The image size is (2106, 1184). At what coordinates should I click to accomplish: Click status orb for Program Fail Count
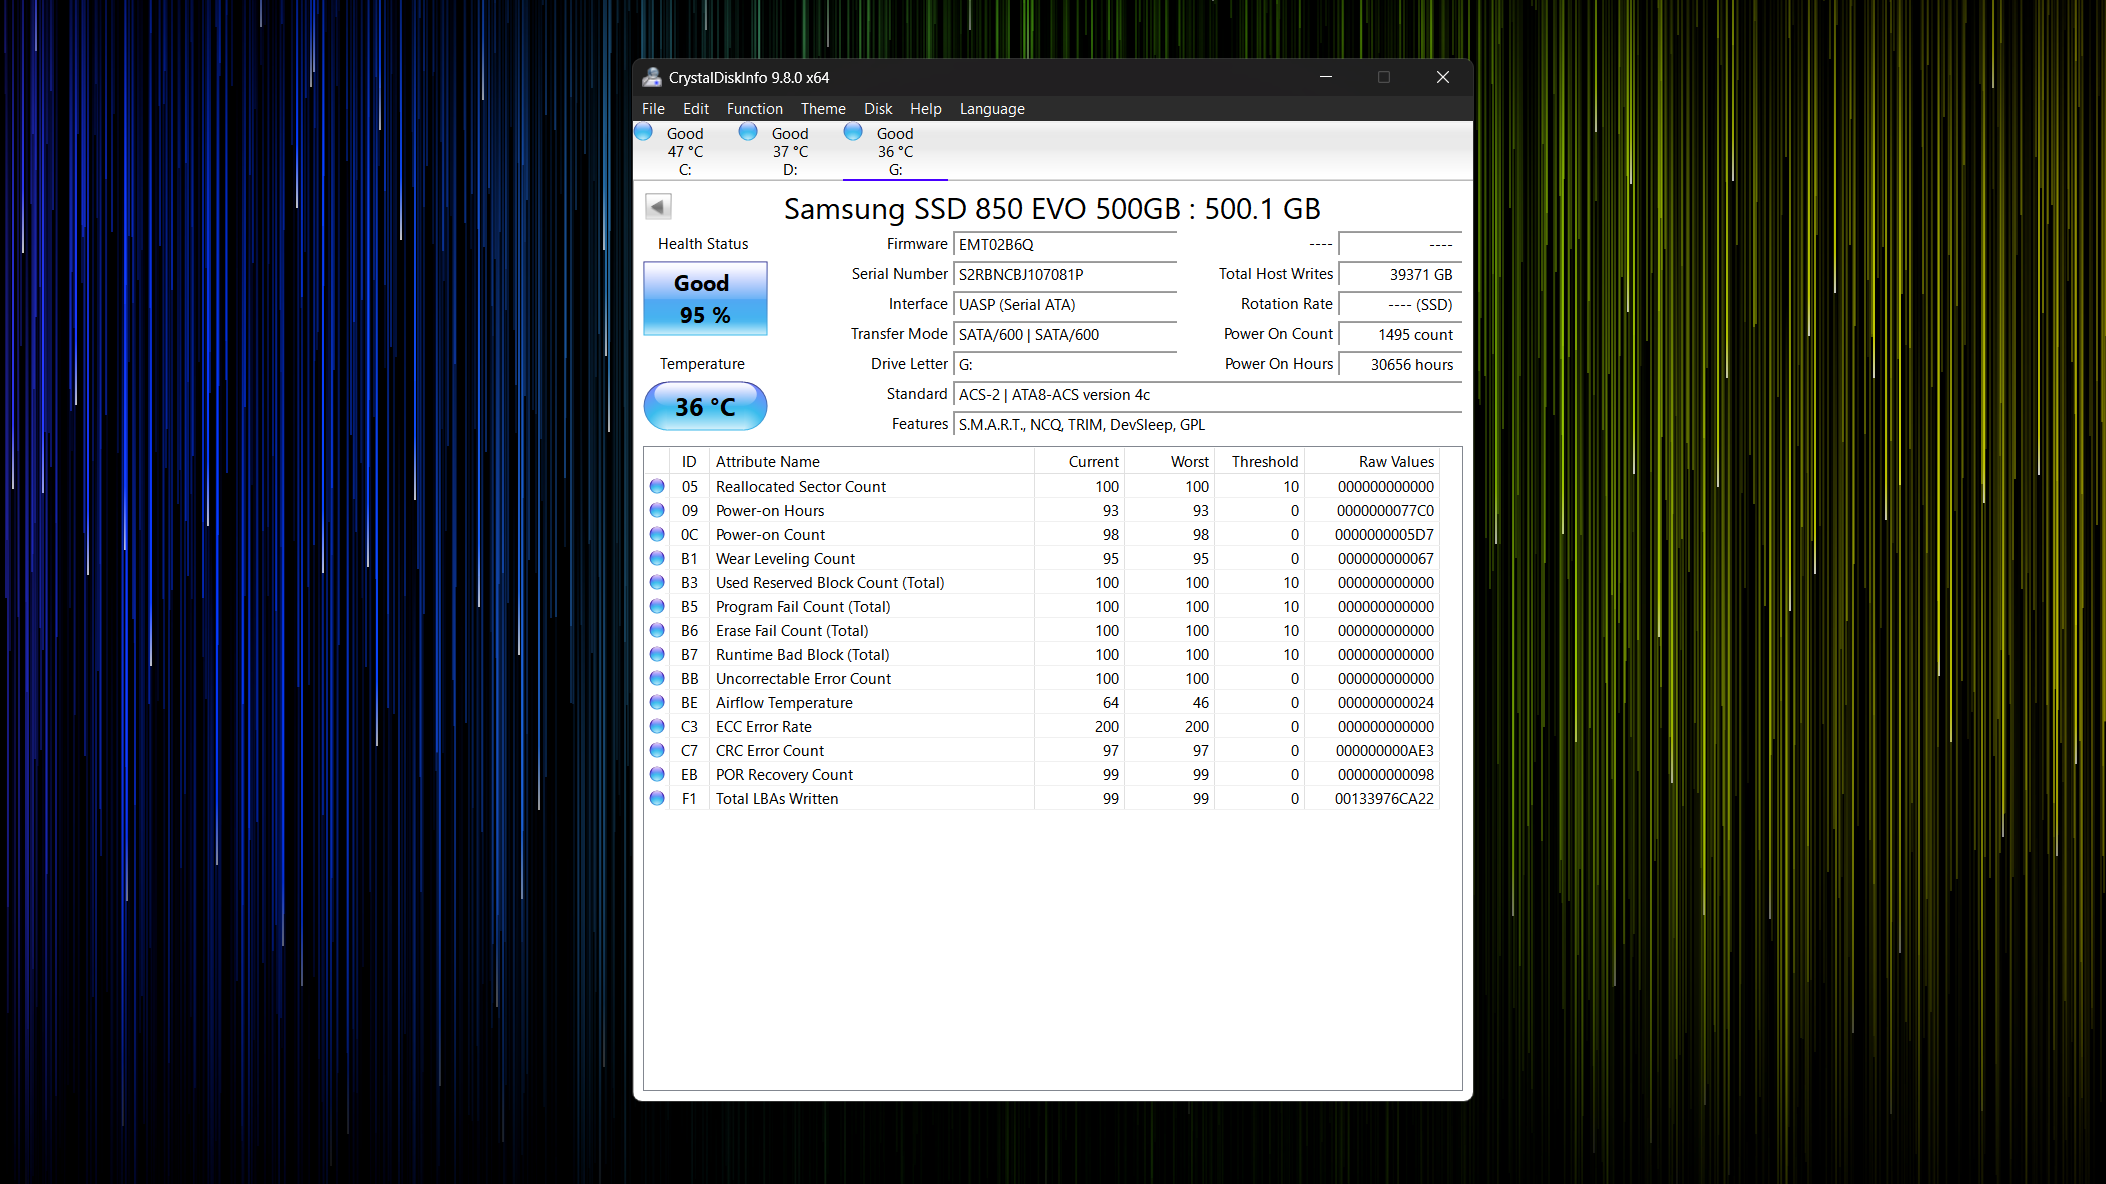pos(657,606)
